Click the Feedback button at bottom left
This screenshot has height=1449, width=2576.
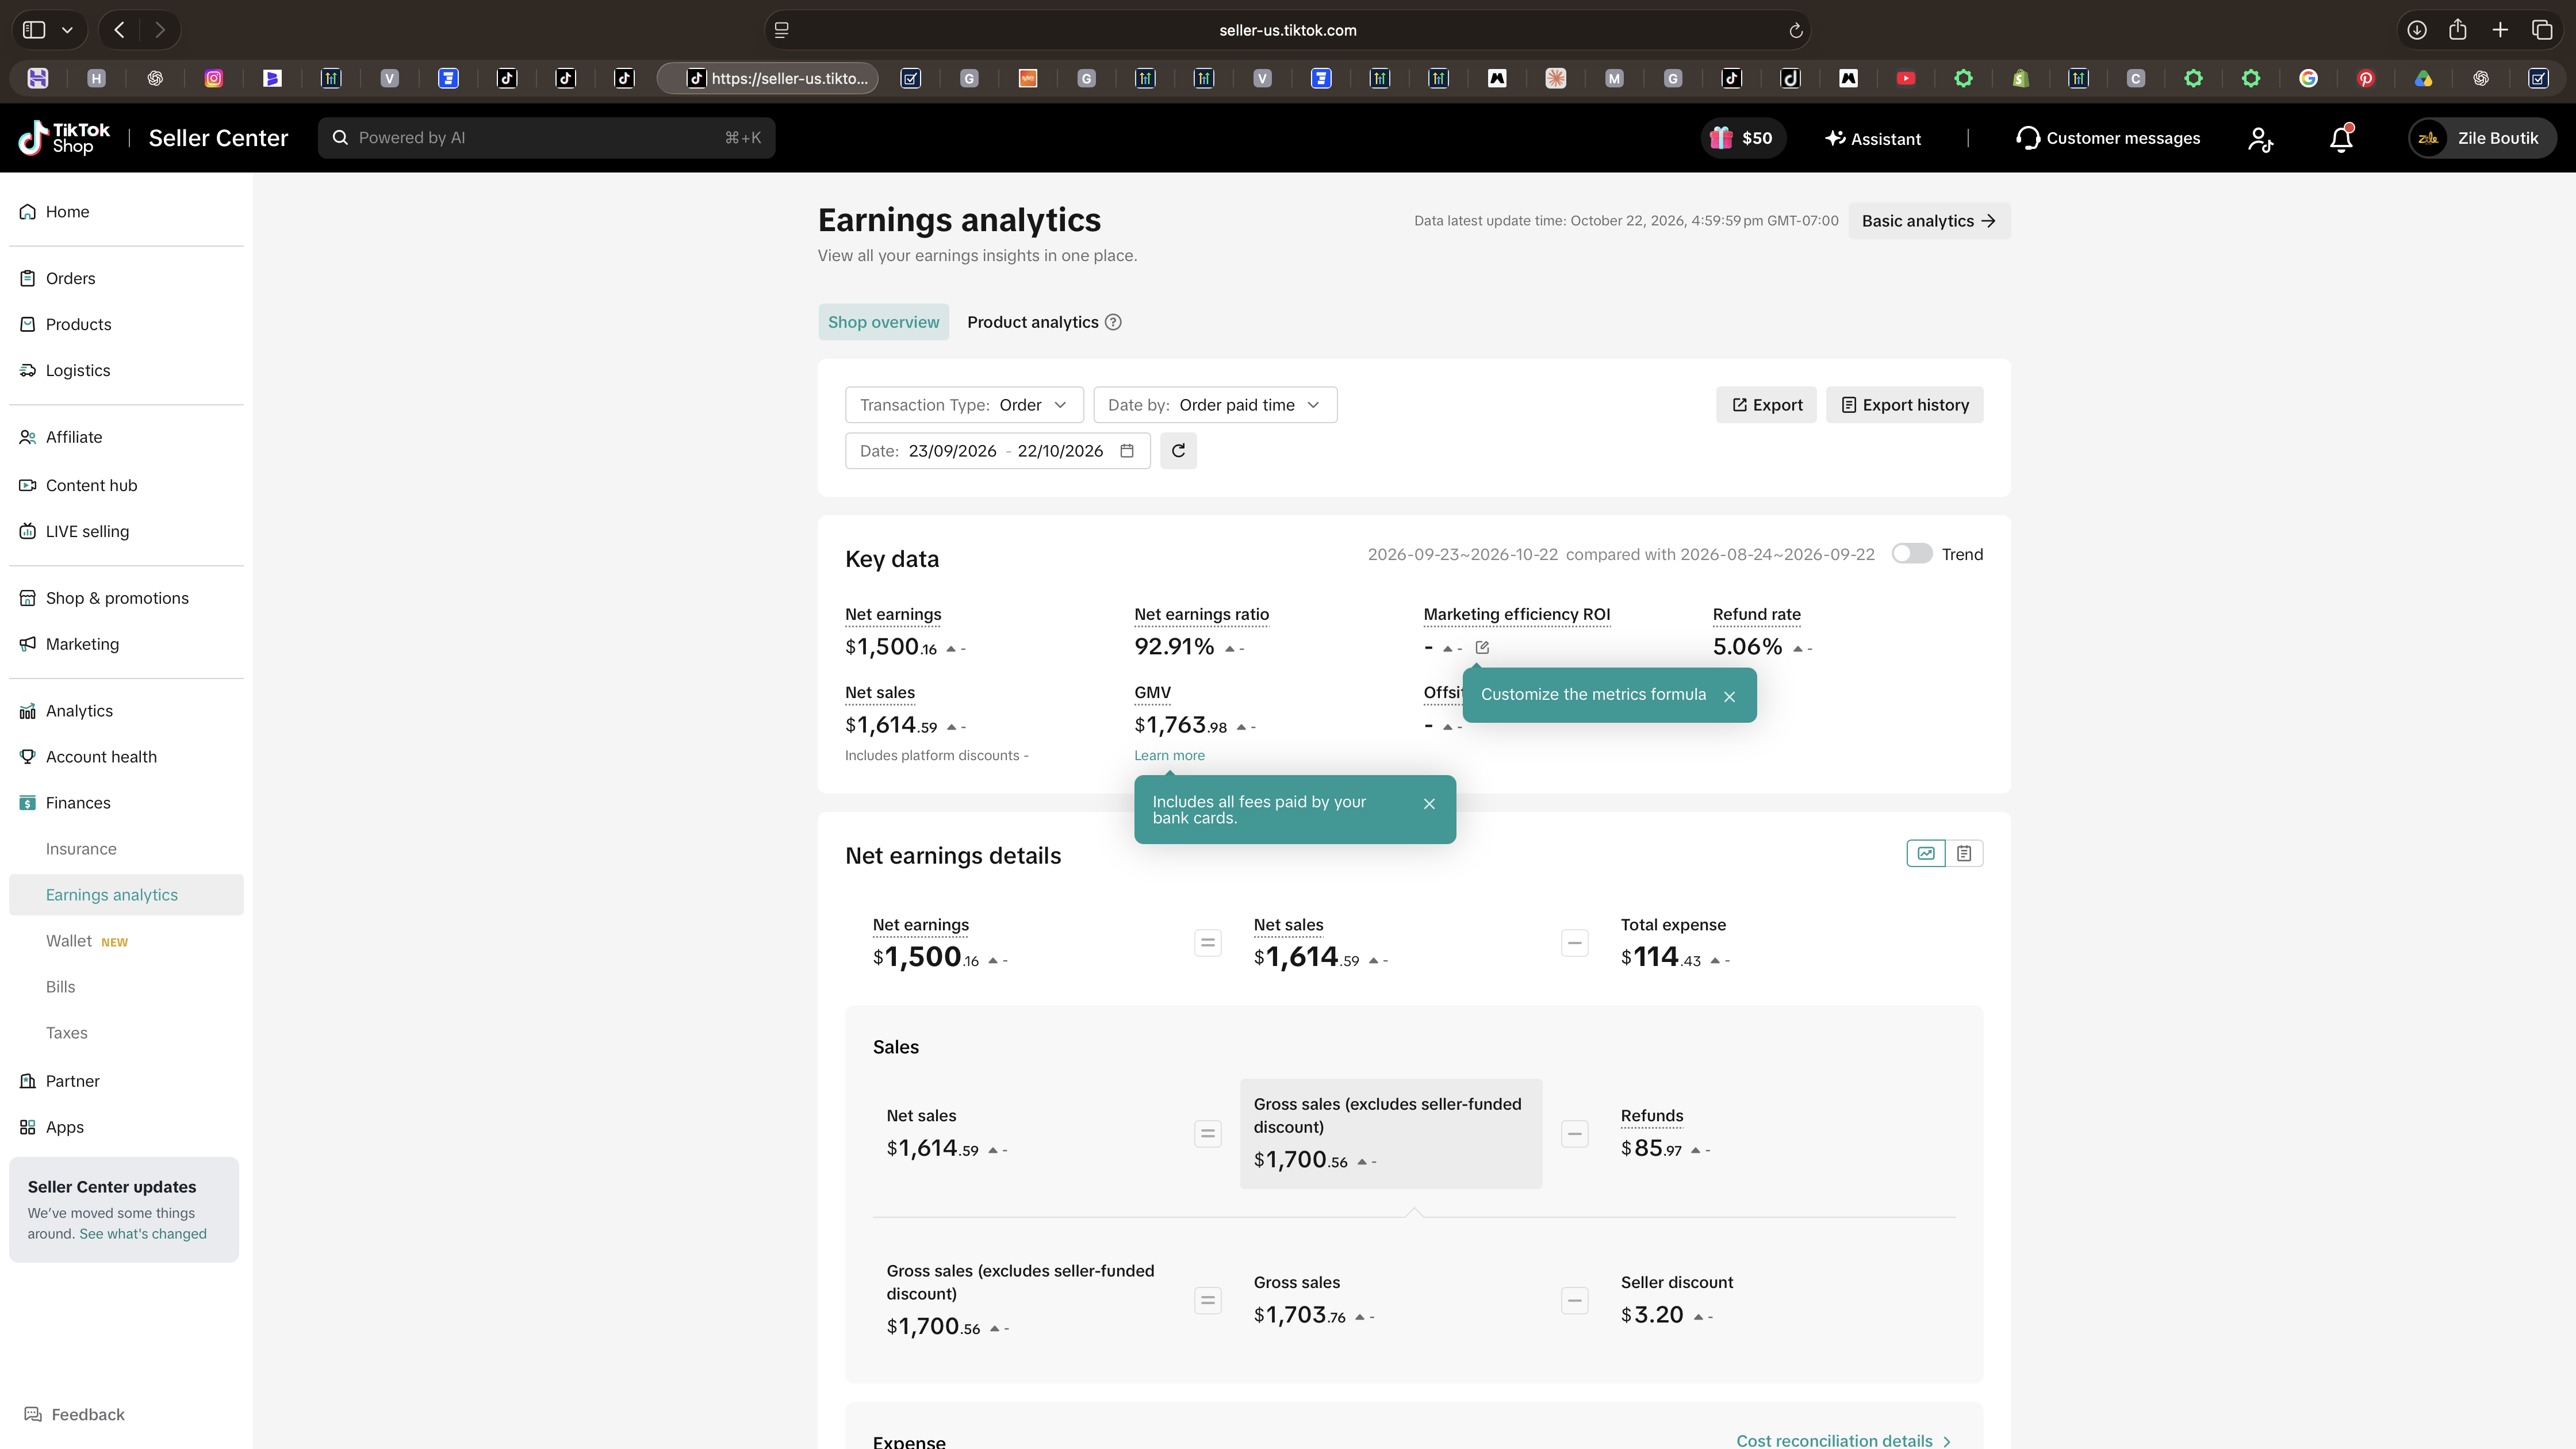[75, 1415]
